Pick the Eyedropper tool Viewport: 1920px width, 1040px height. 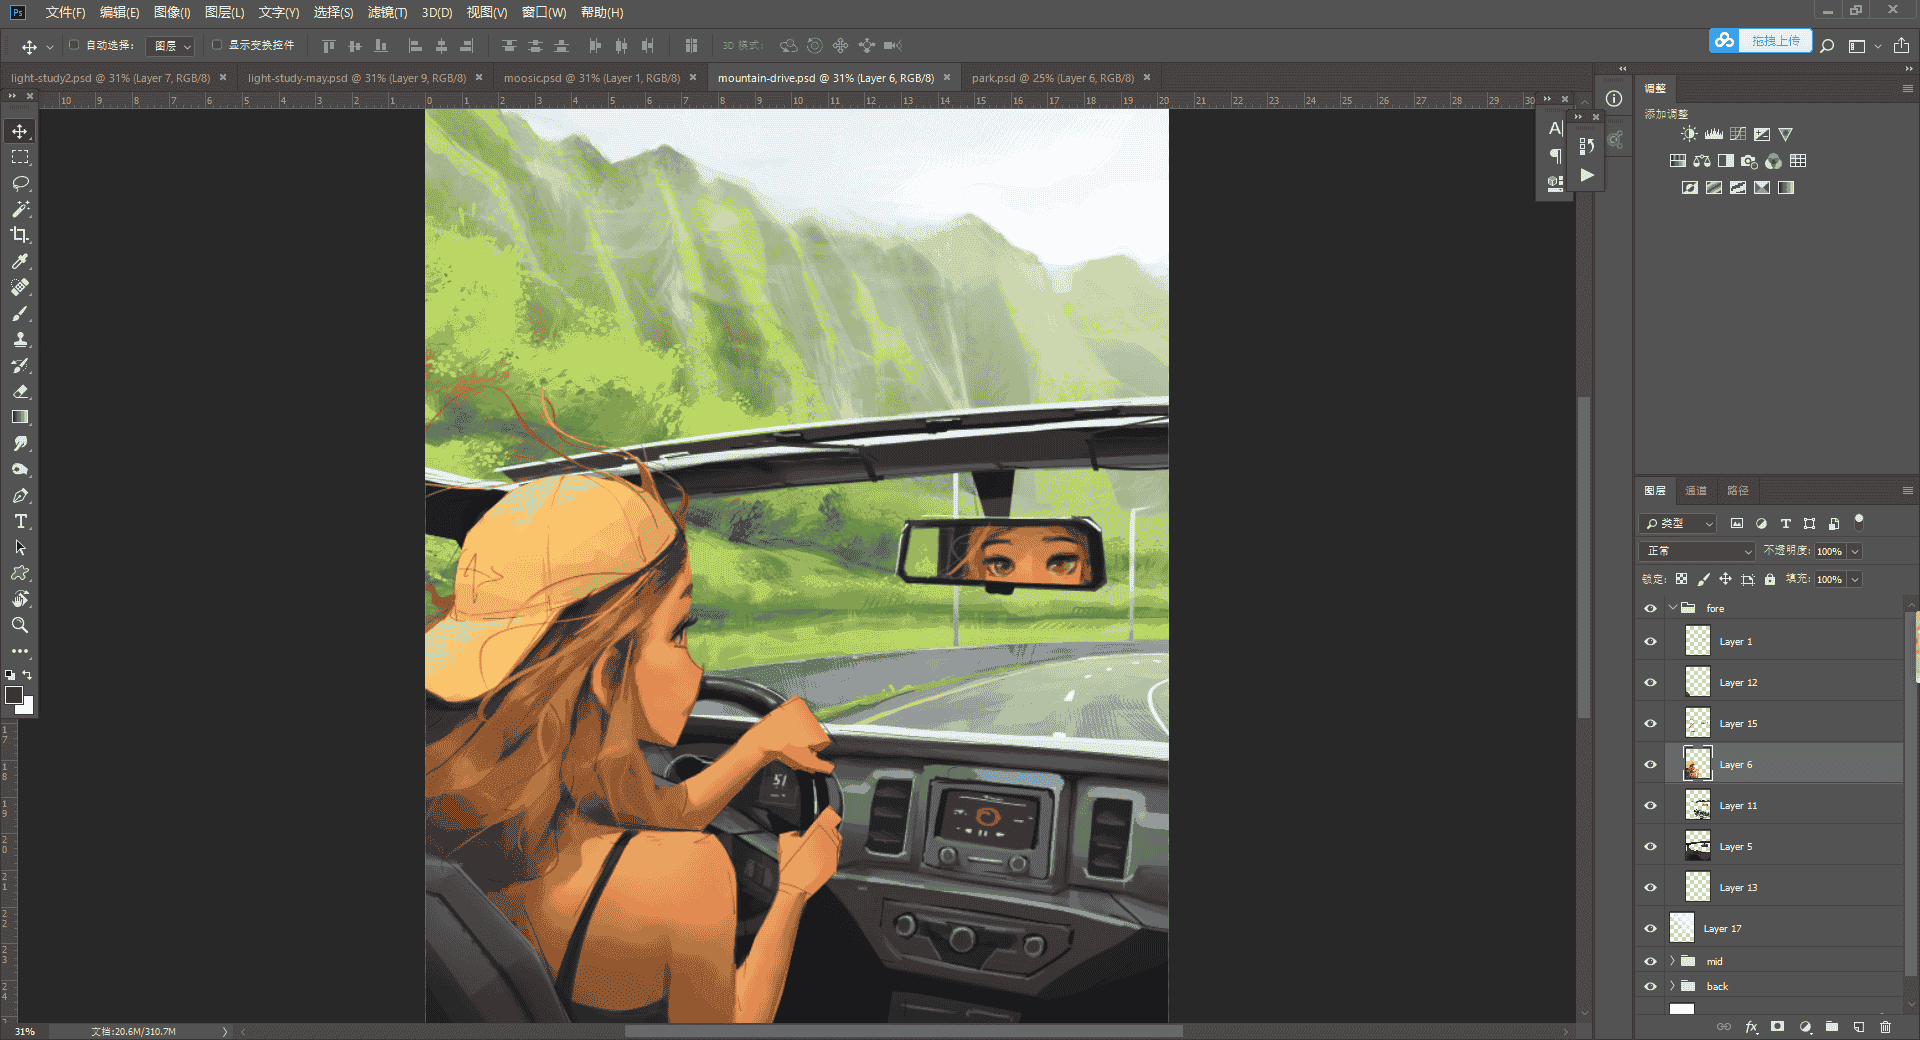[20, 261]
